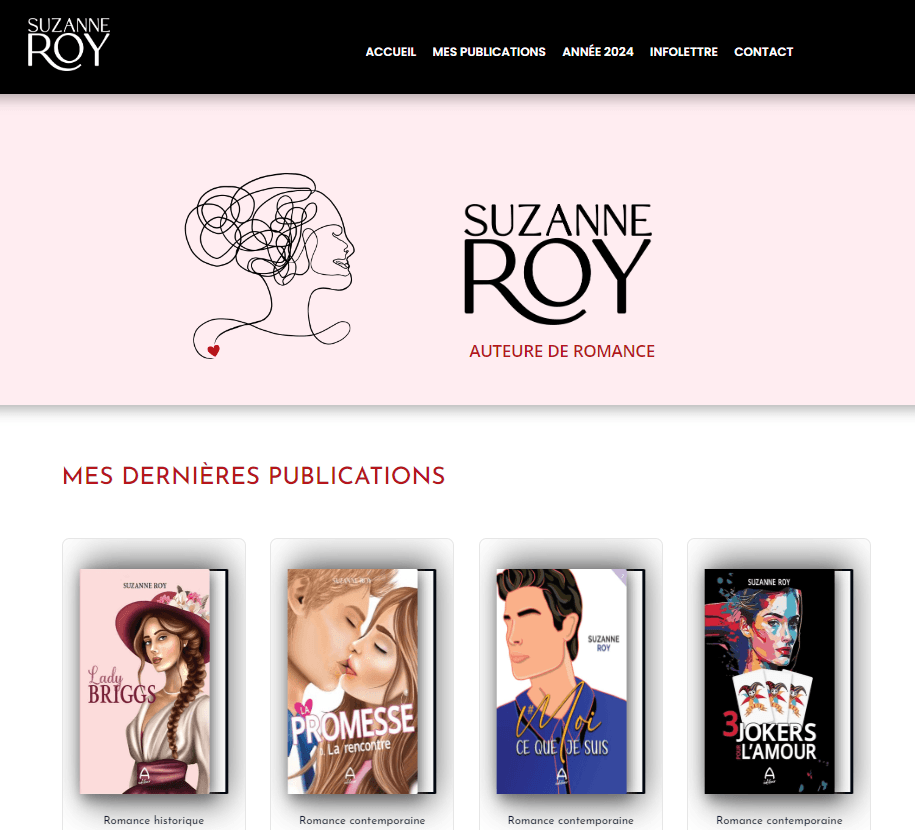Click the small red heart drawing

[x=214, y=350]
